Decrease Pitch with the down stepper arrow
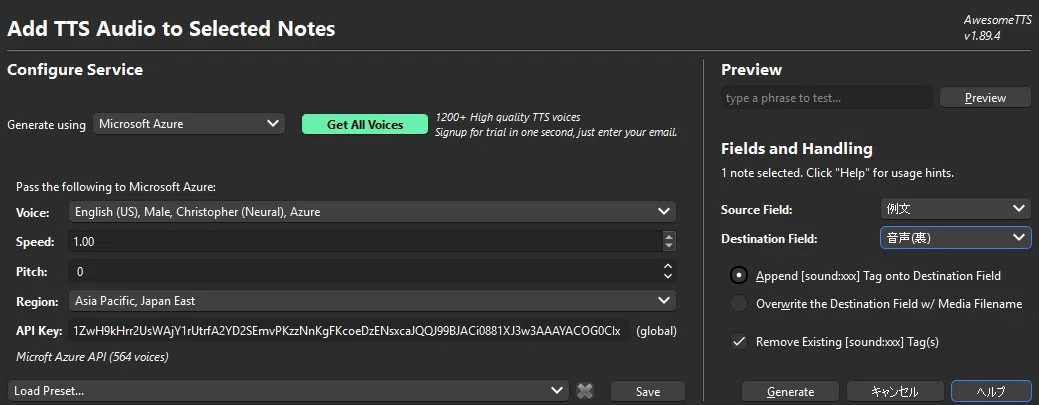The width and height of the screenshot is (1039, 405). tap(669, 276)
